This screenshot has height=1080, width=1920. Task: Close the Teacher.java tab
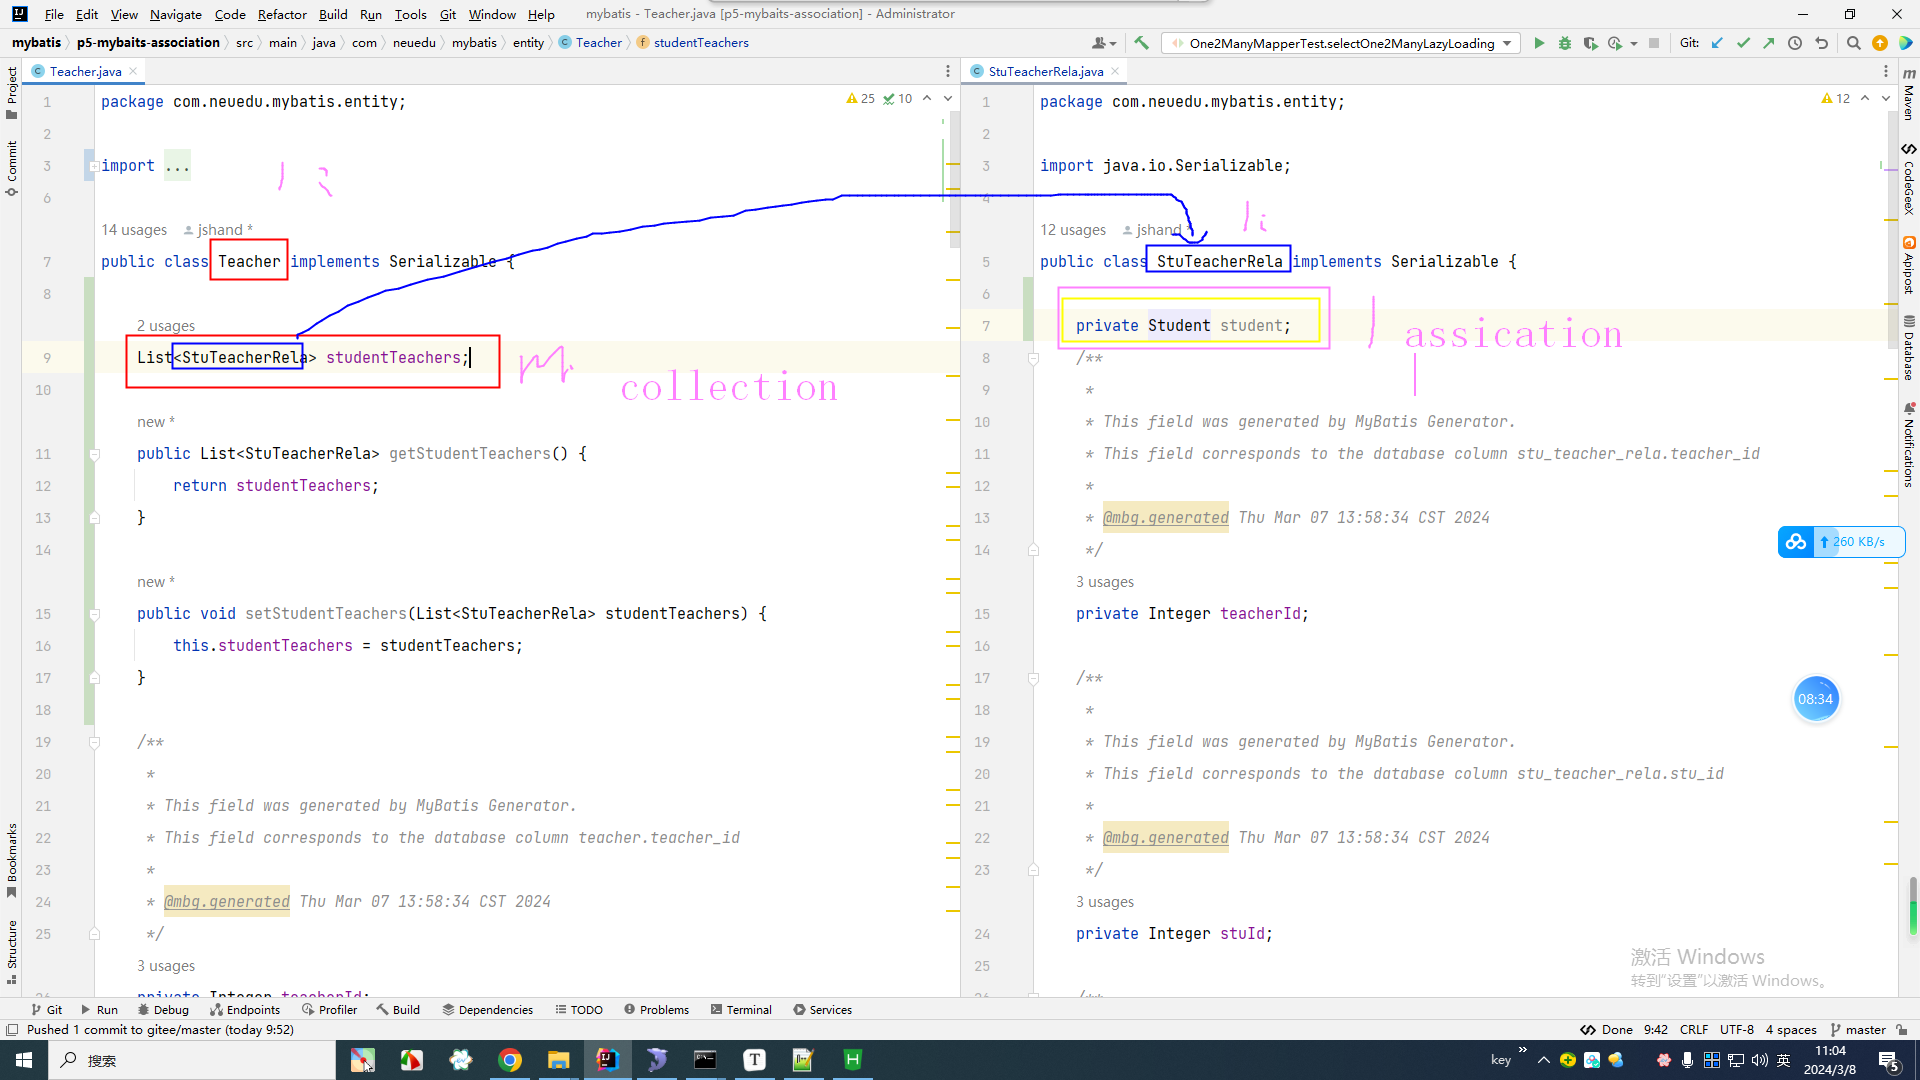click(133, 71)
